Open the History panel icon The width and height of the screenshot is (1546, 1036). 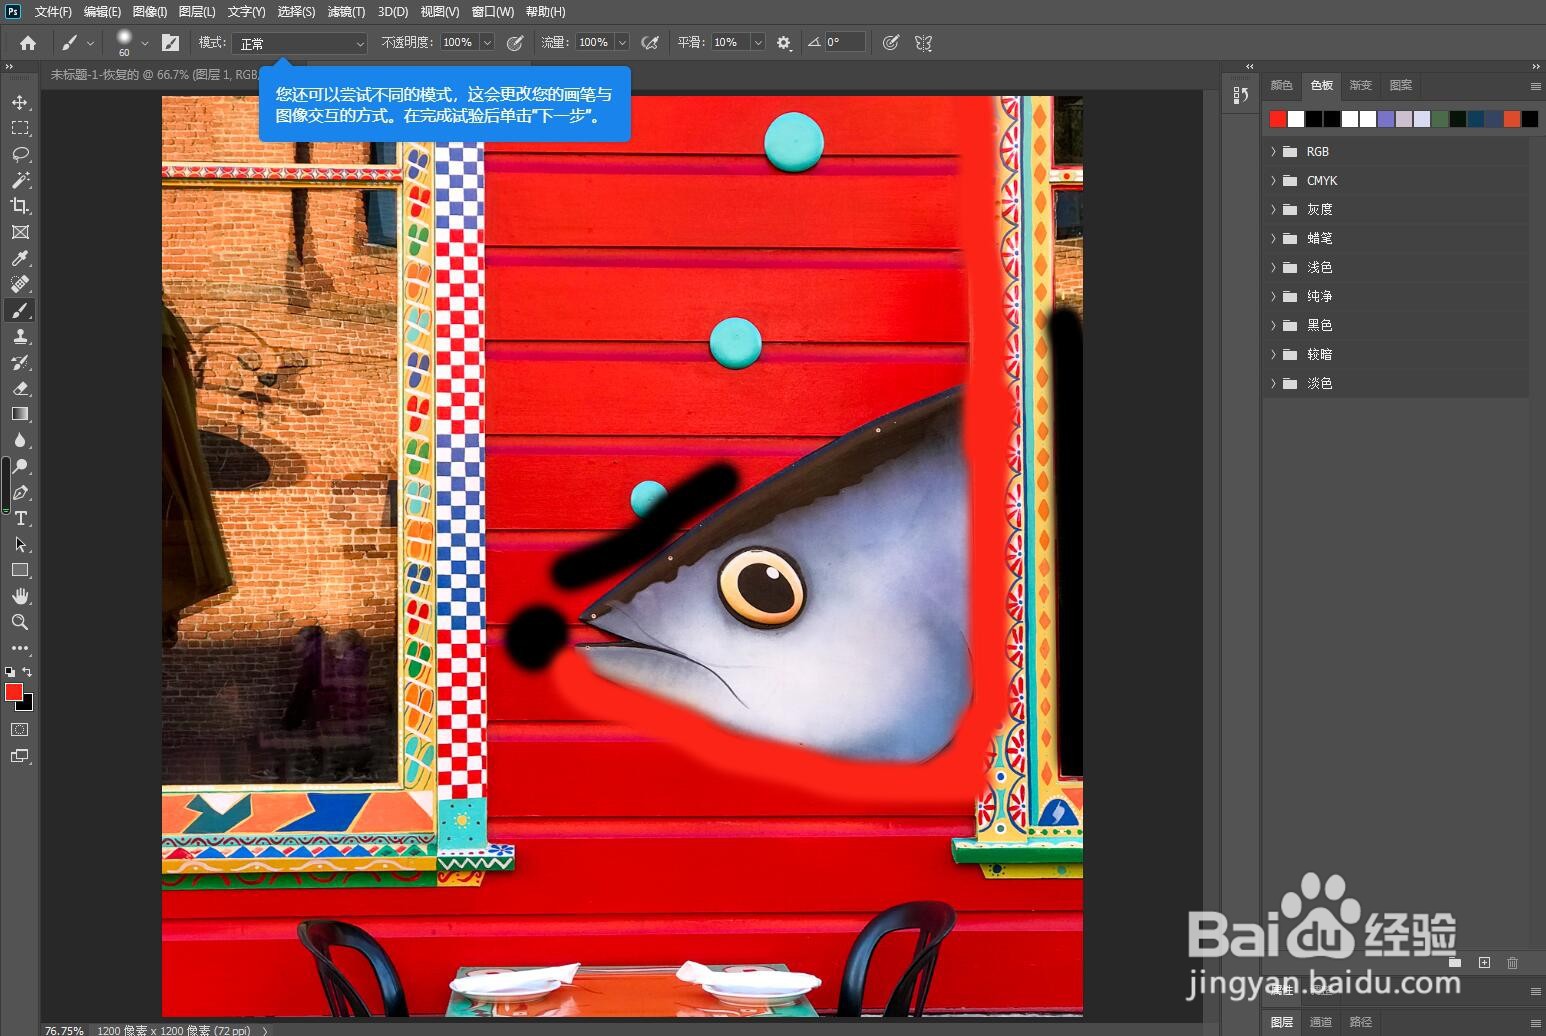point(1241,95)
